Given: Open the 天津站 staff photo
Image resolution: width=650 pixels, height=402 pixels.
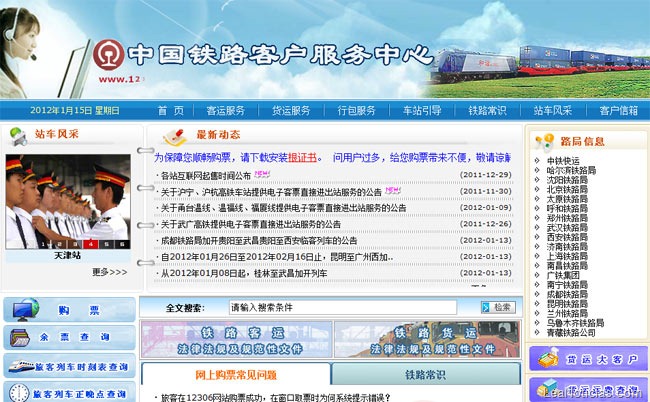Looking at the screenshot, I should [68, 202].
